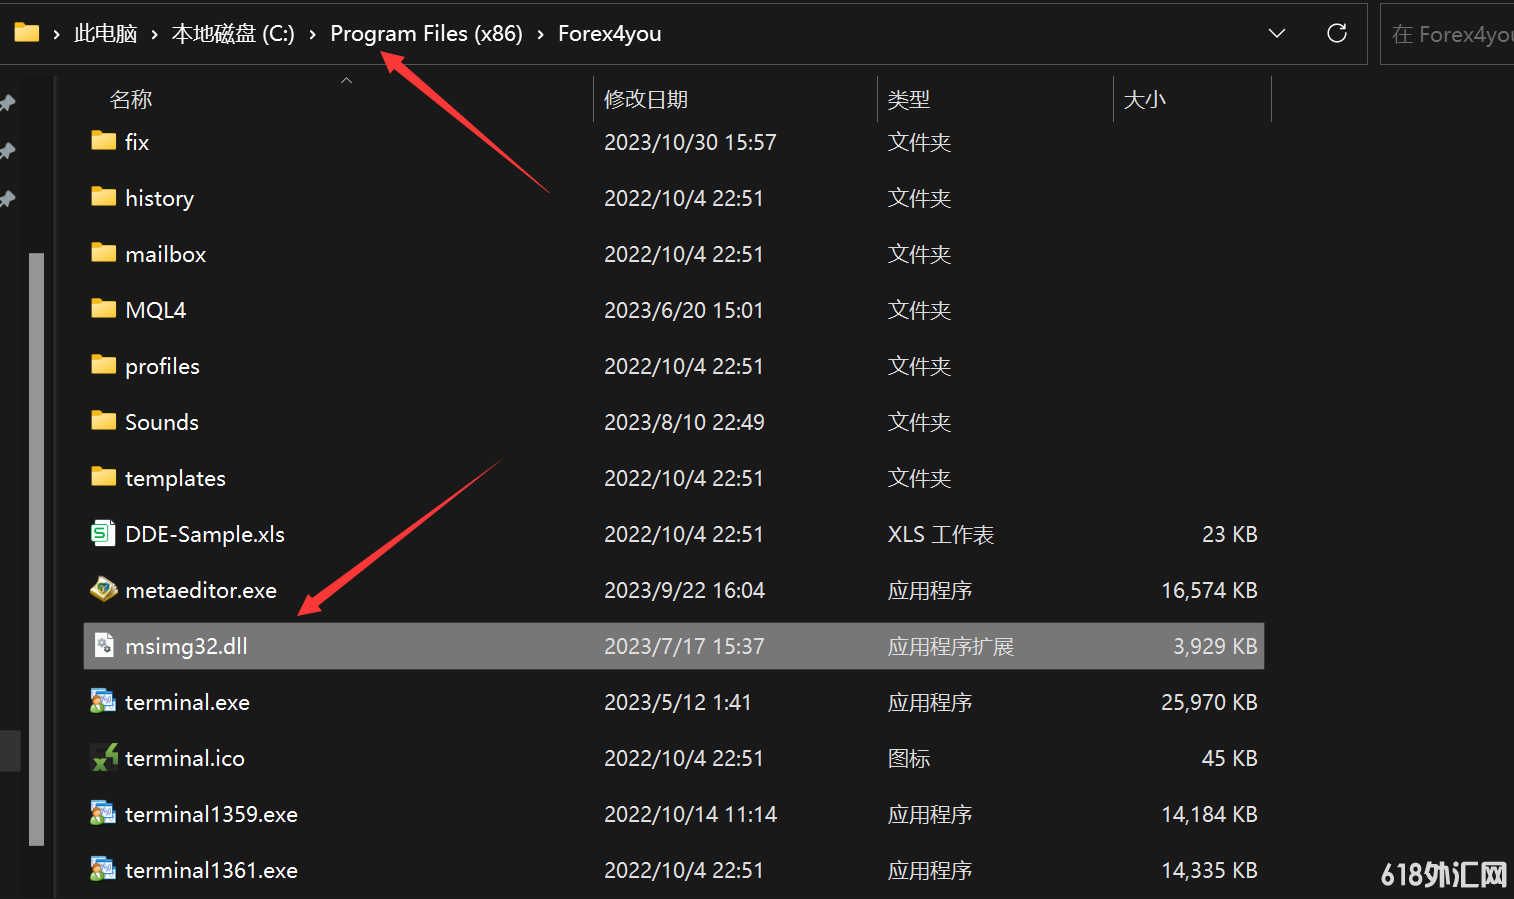
Task: Select the terminal1359.exe file name
Action: (x=211, y=814)
